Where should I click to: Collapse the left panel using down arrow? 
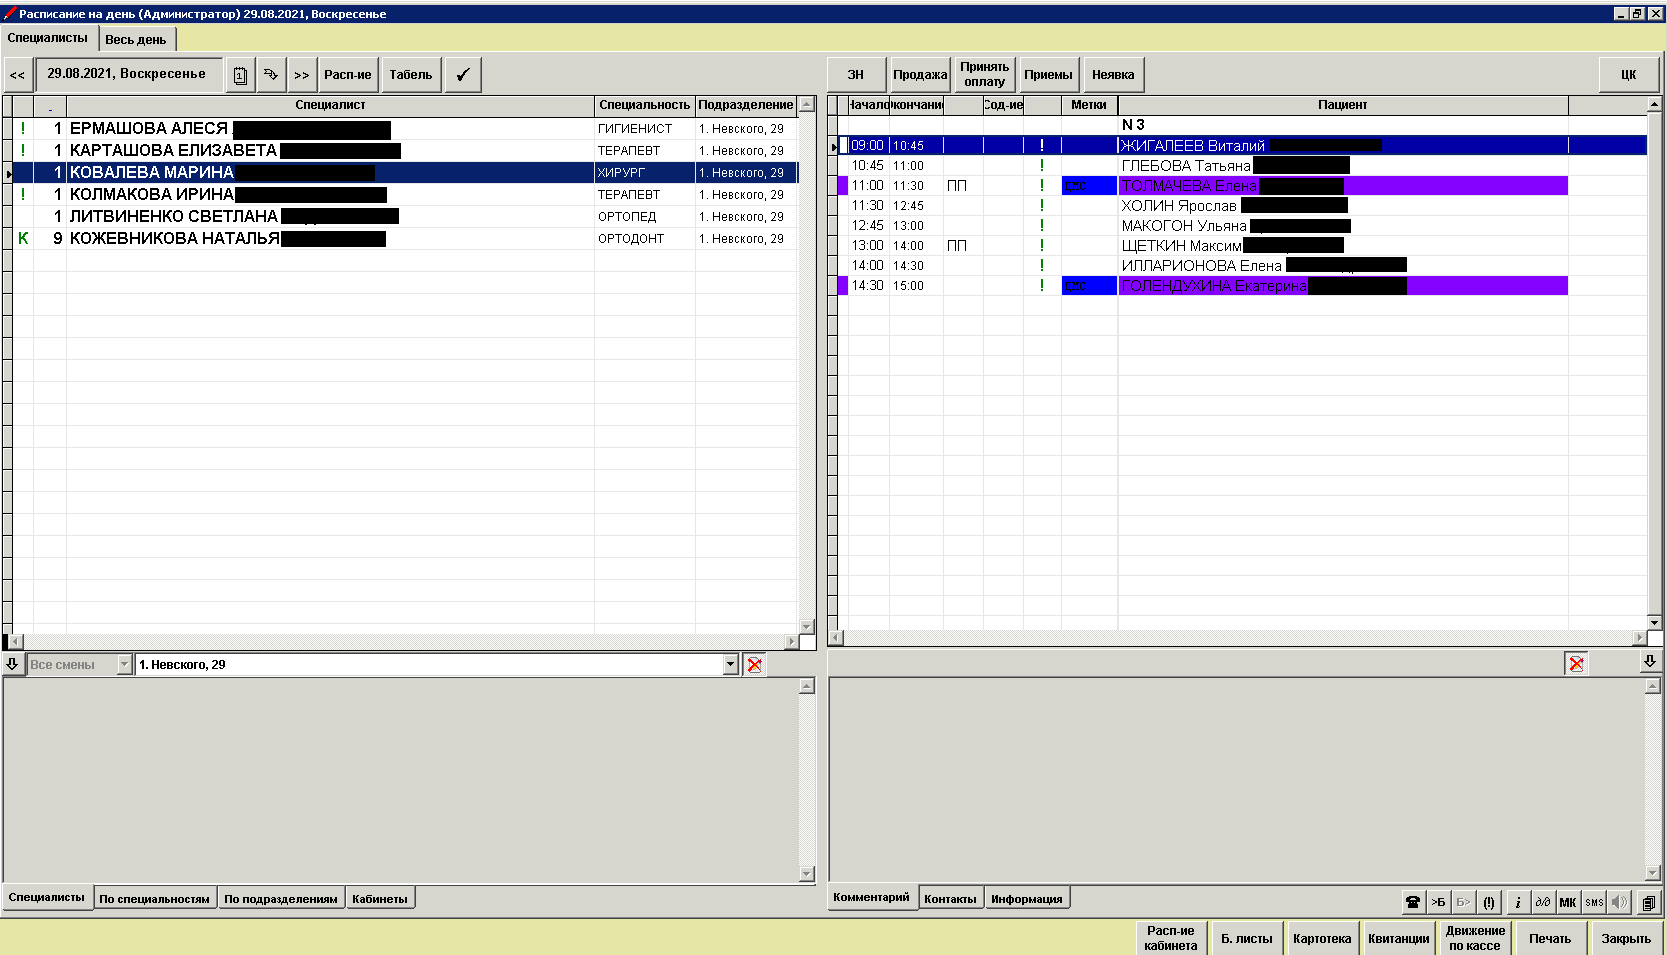pyautogui.click(x=12, y=664)
